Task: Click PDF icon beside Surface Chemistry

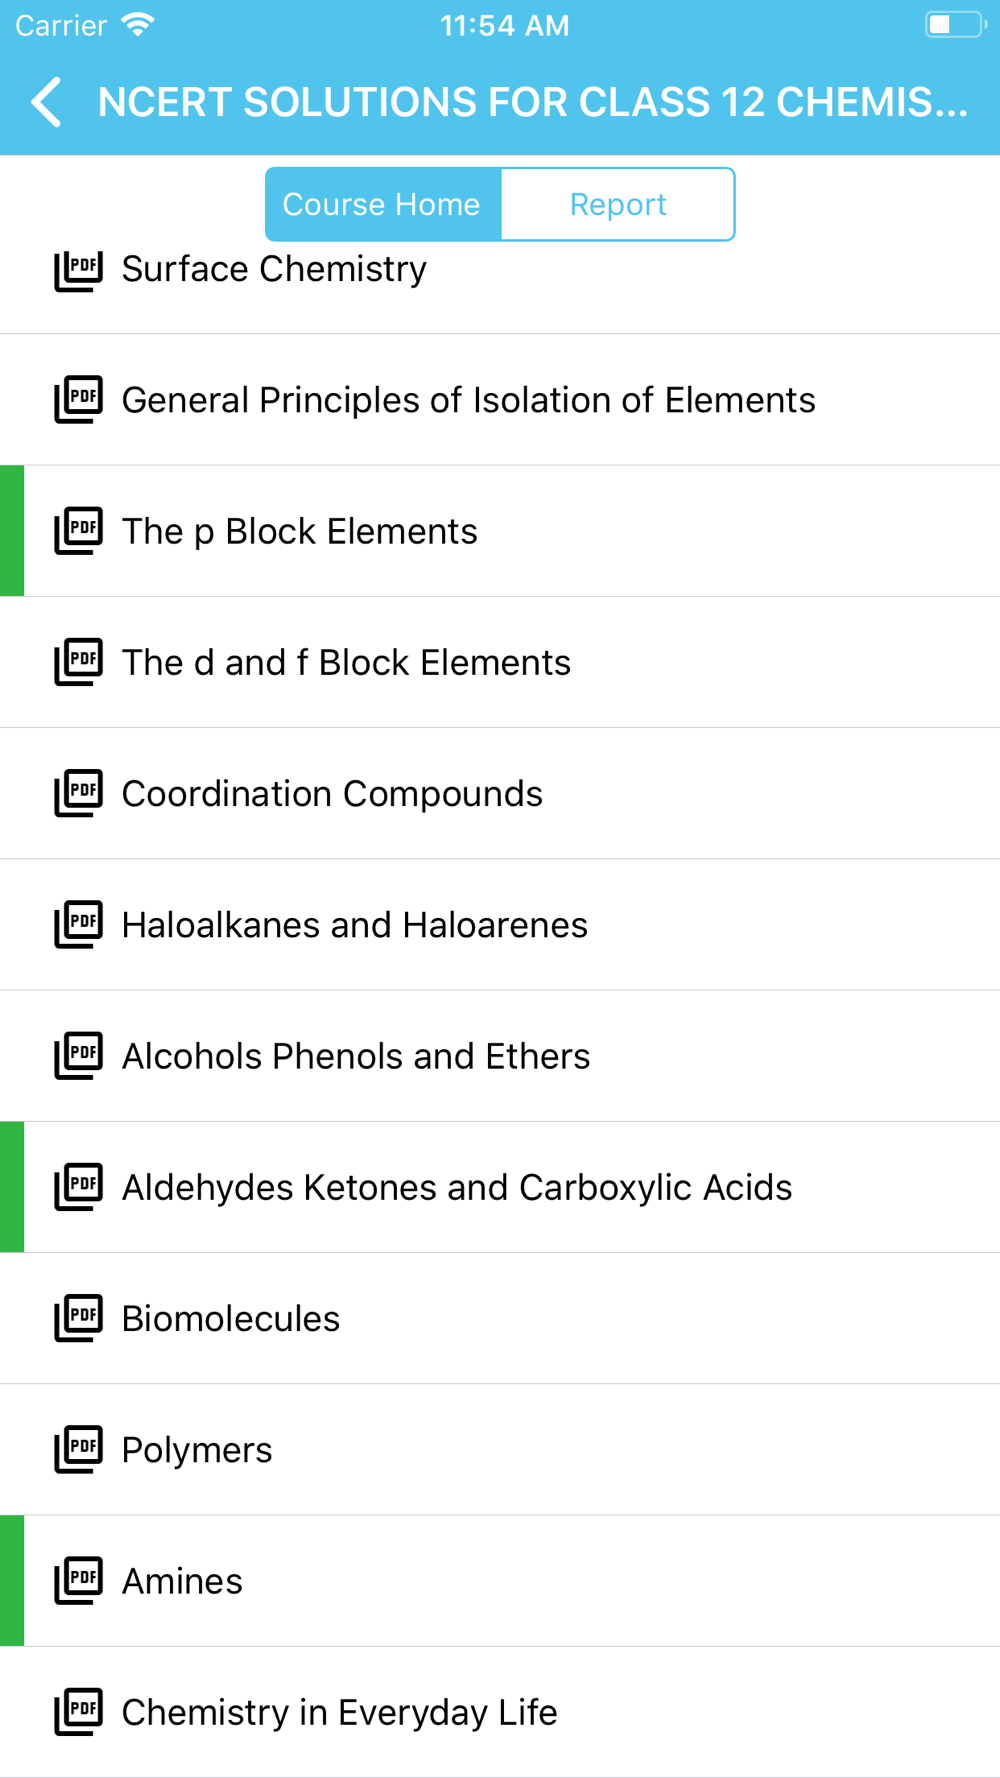Action: click(78, 269)
